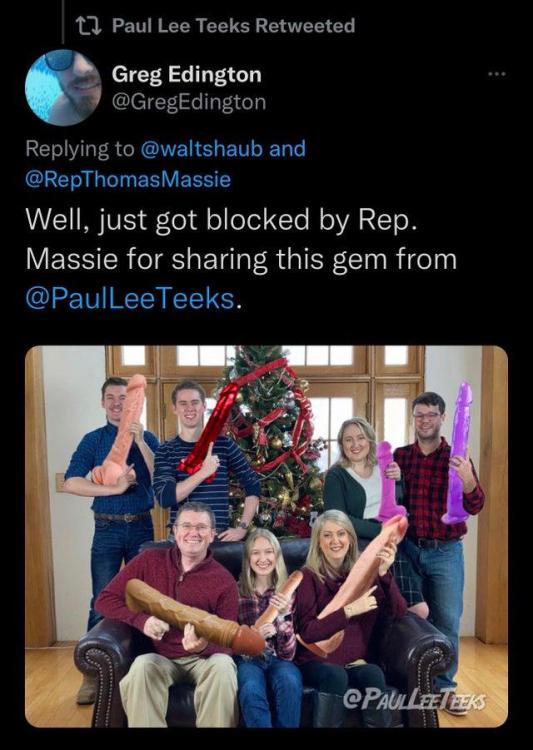The image size is (533, 750).
Task: Click the @PaulLeeTeeks mention in tweet text
Action: tap(130, 298)
